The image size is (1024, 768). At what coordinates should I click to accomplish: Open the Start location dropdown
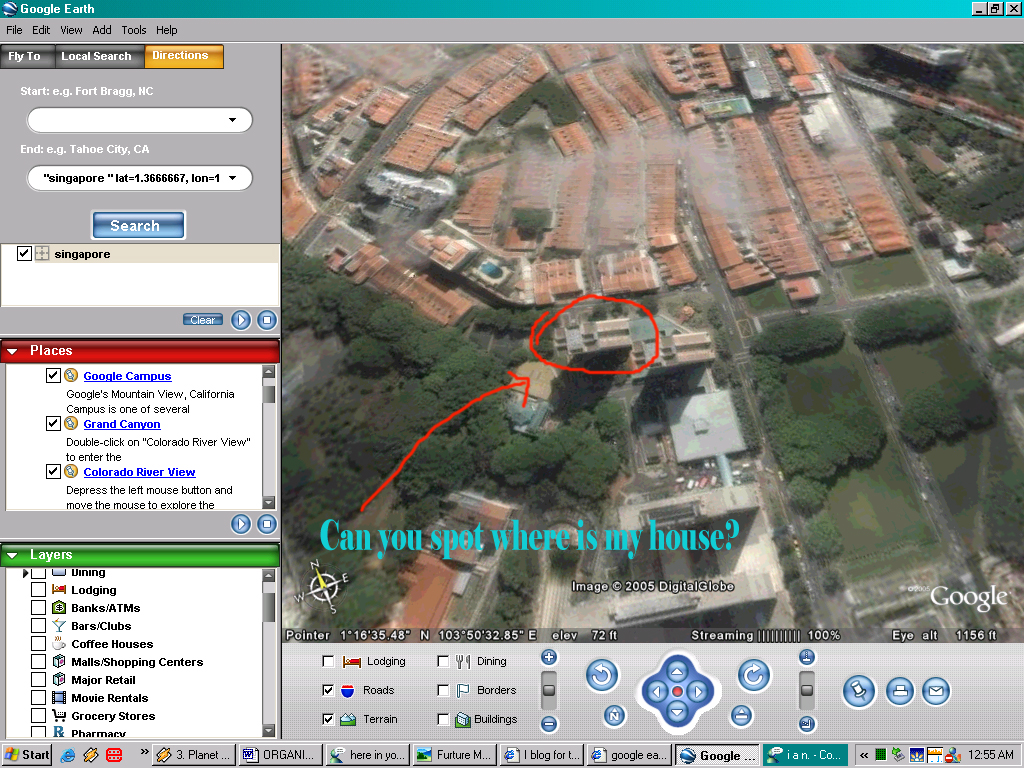(x=232, y=120)
